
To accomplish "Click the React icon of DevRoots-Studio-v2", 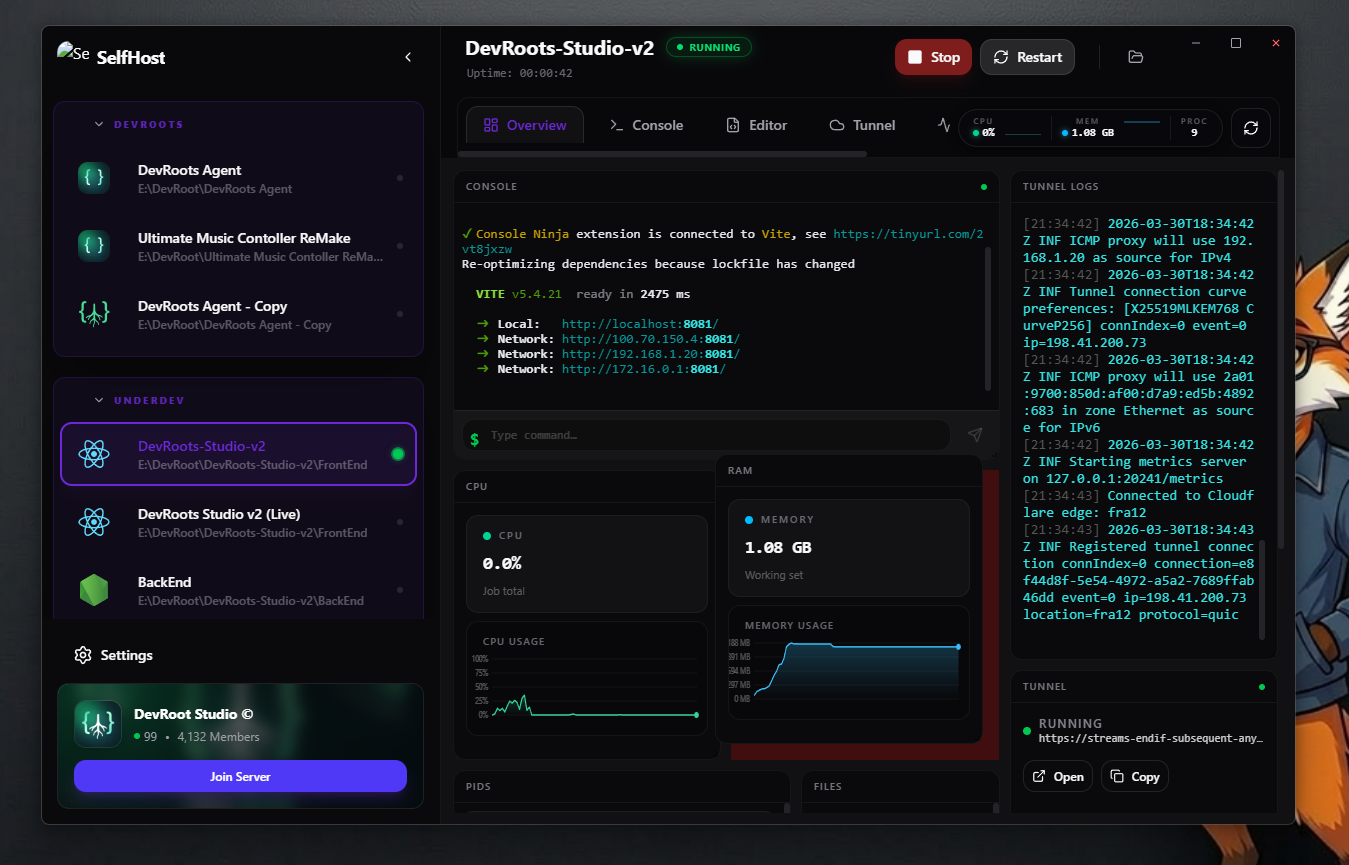I will tap(94, 454).
